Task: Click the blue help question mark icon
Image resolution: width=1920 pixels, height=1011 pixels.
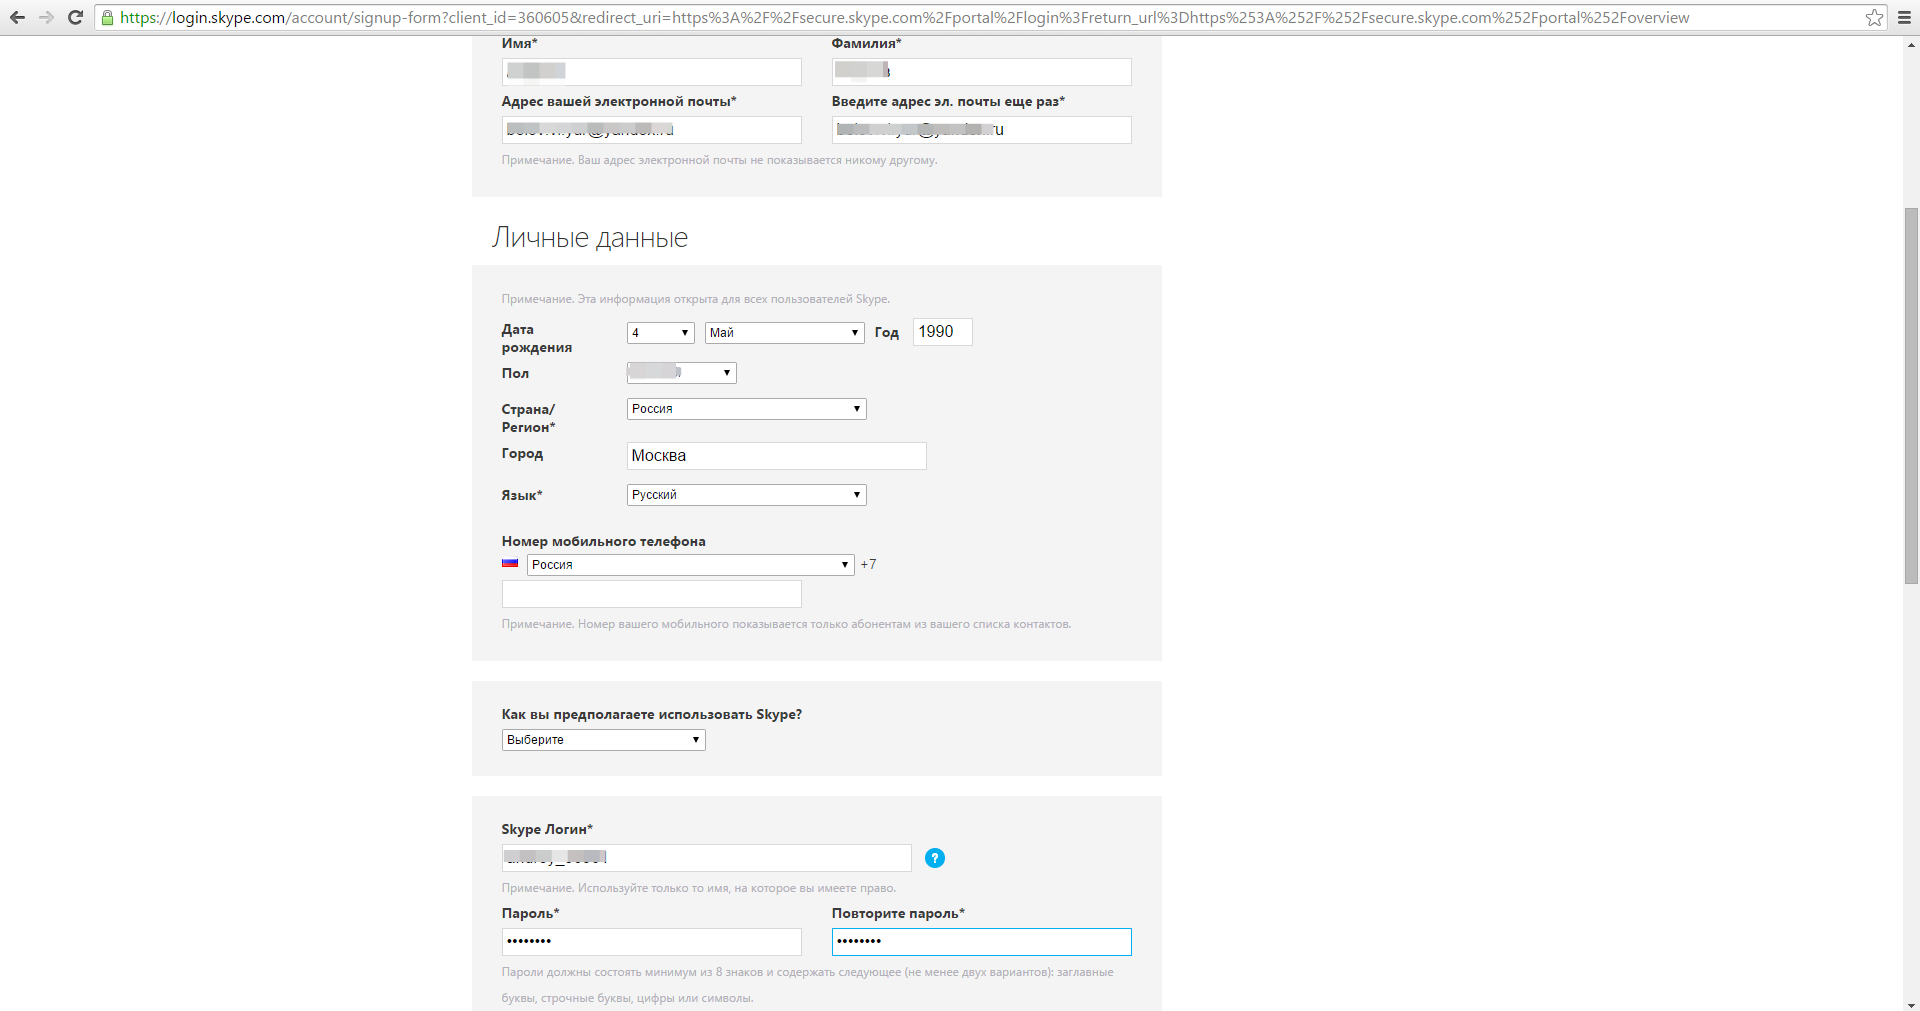Action: point(935,858)
